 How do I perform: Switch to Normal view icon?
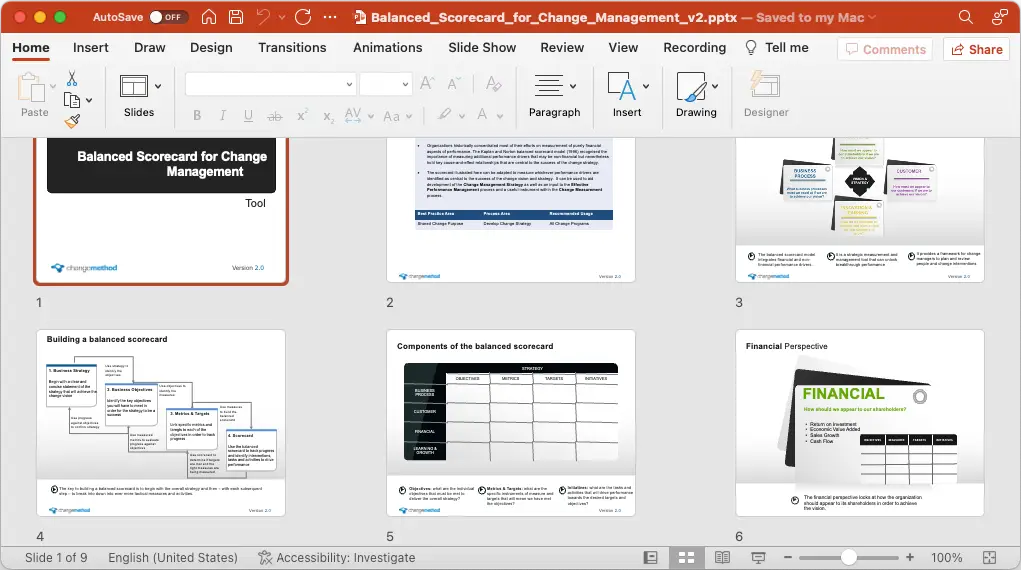point(650,558)
